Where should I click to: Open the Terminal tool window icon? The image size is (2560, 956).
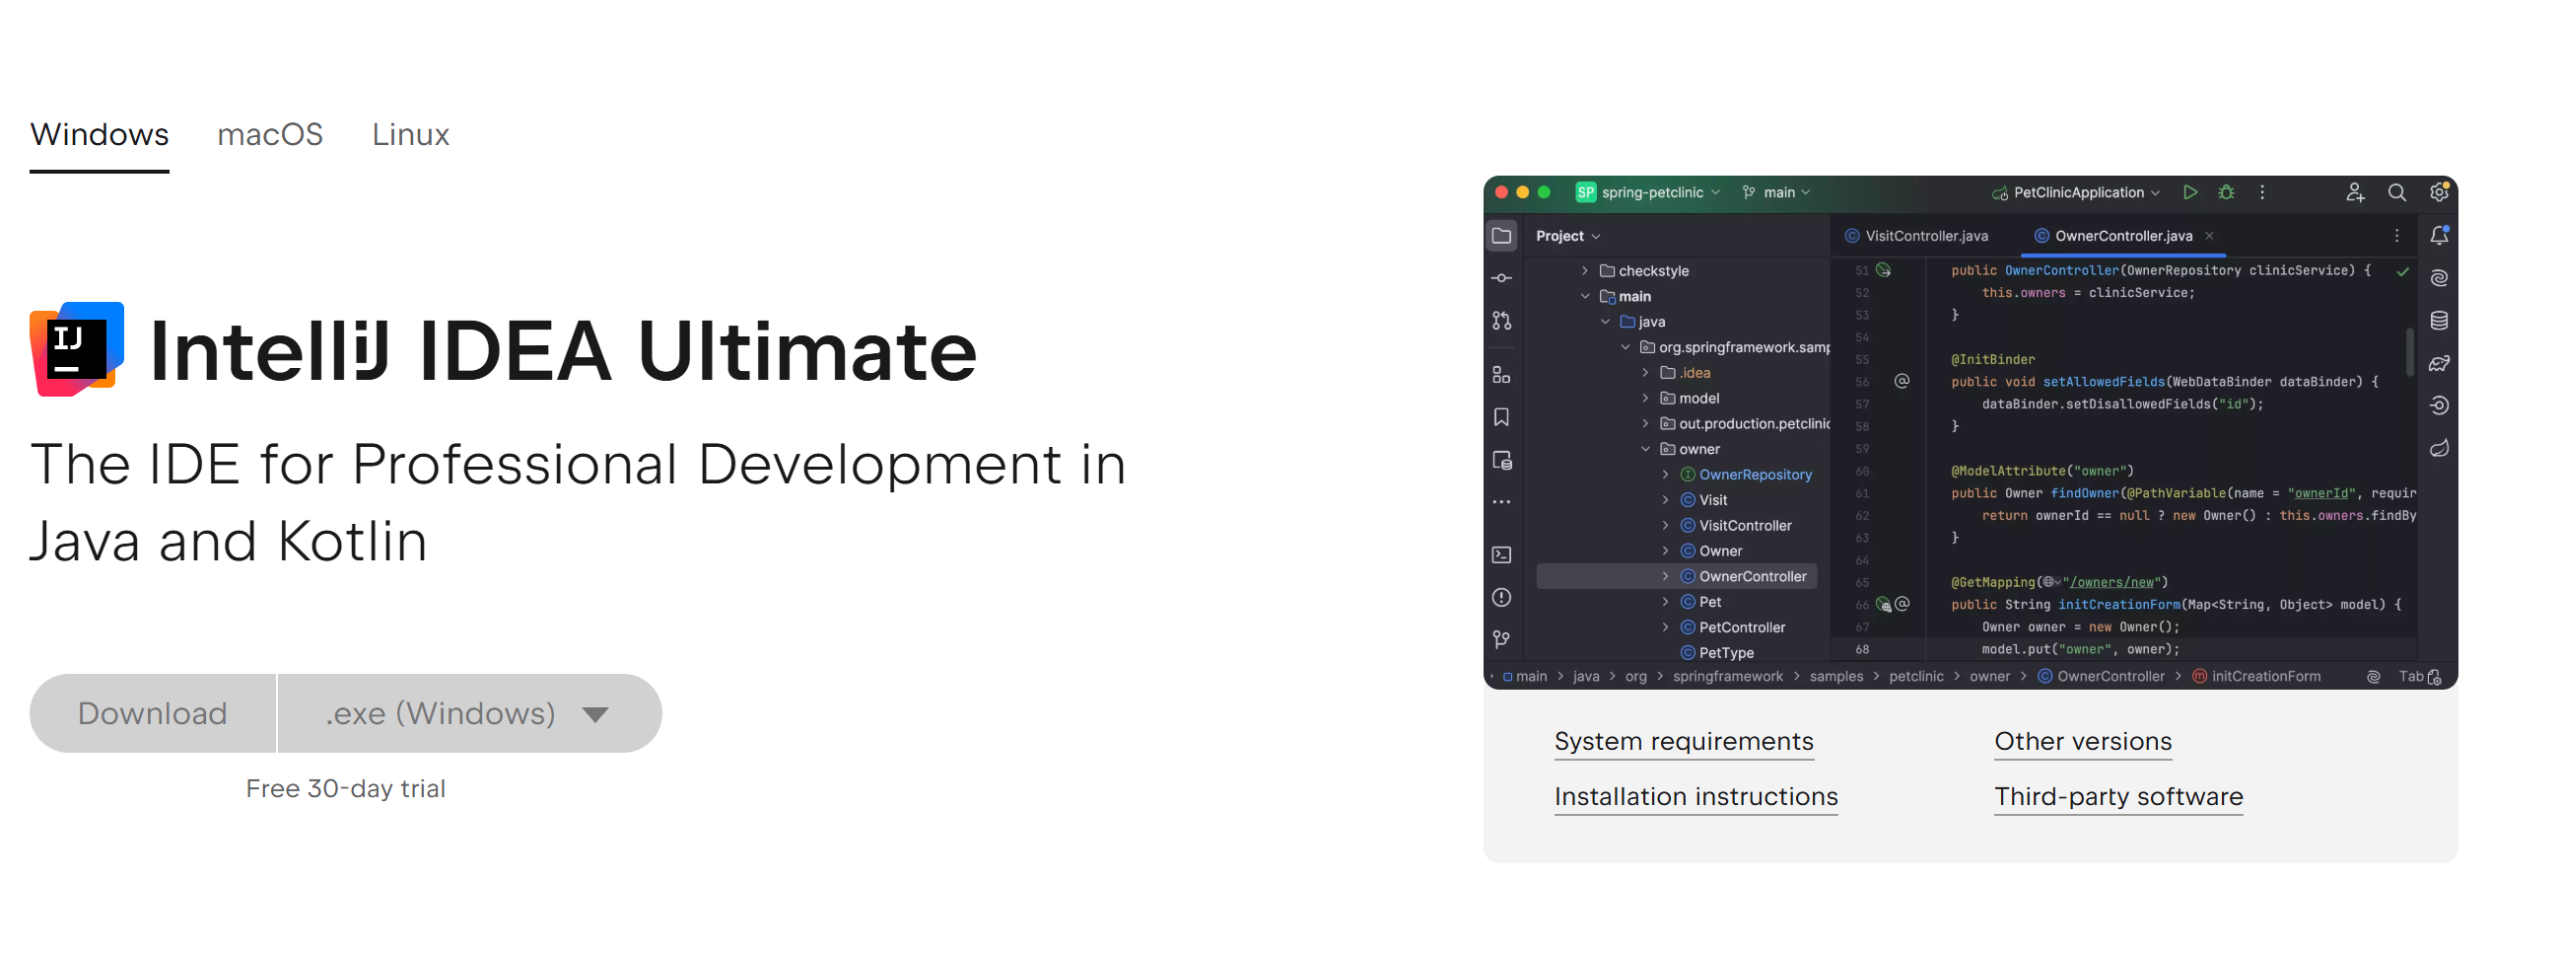(1501, 555)
